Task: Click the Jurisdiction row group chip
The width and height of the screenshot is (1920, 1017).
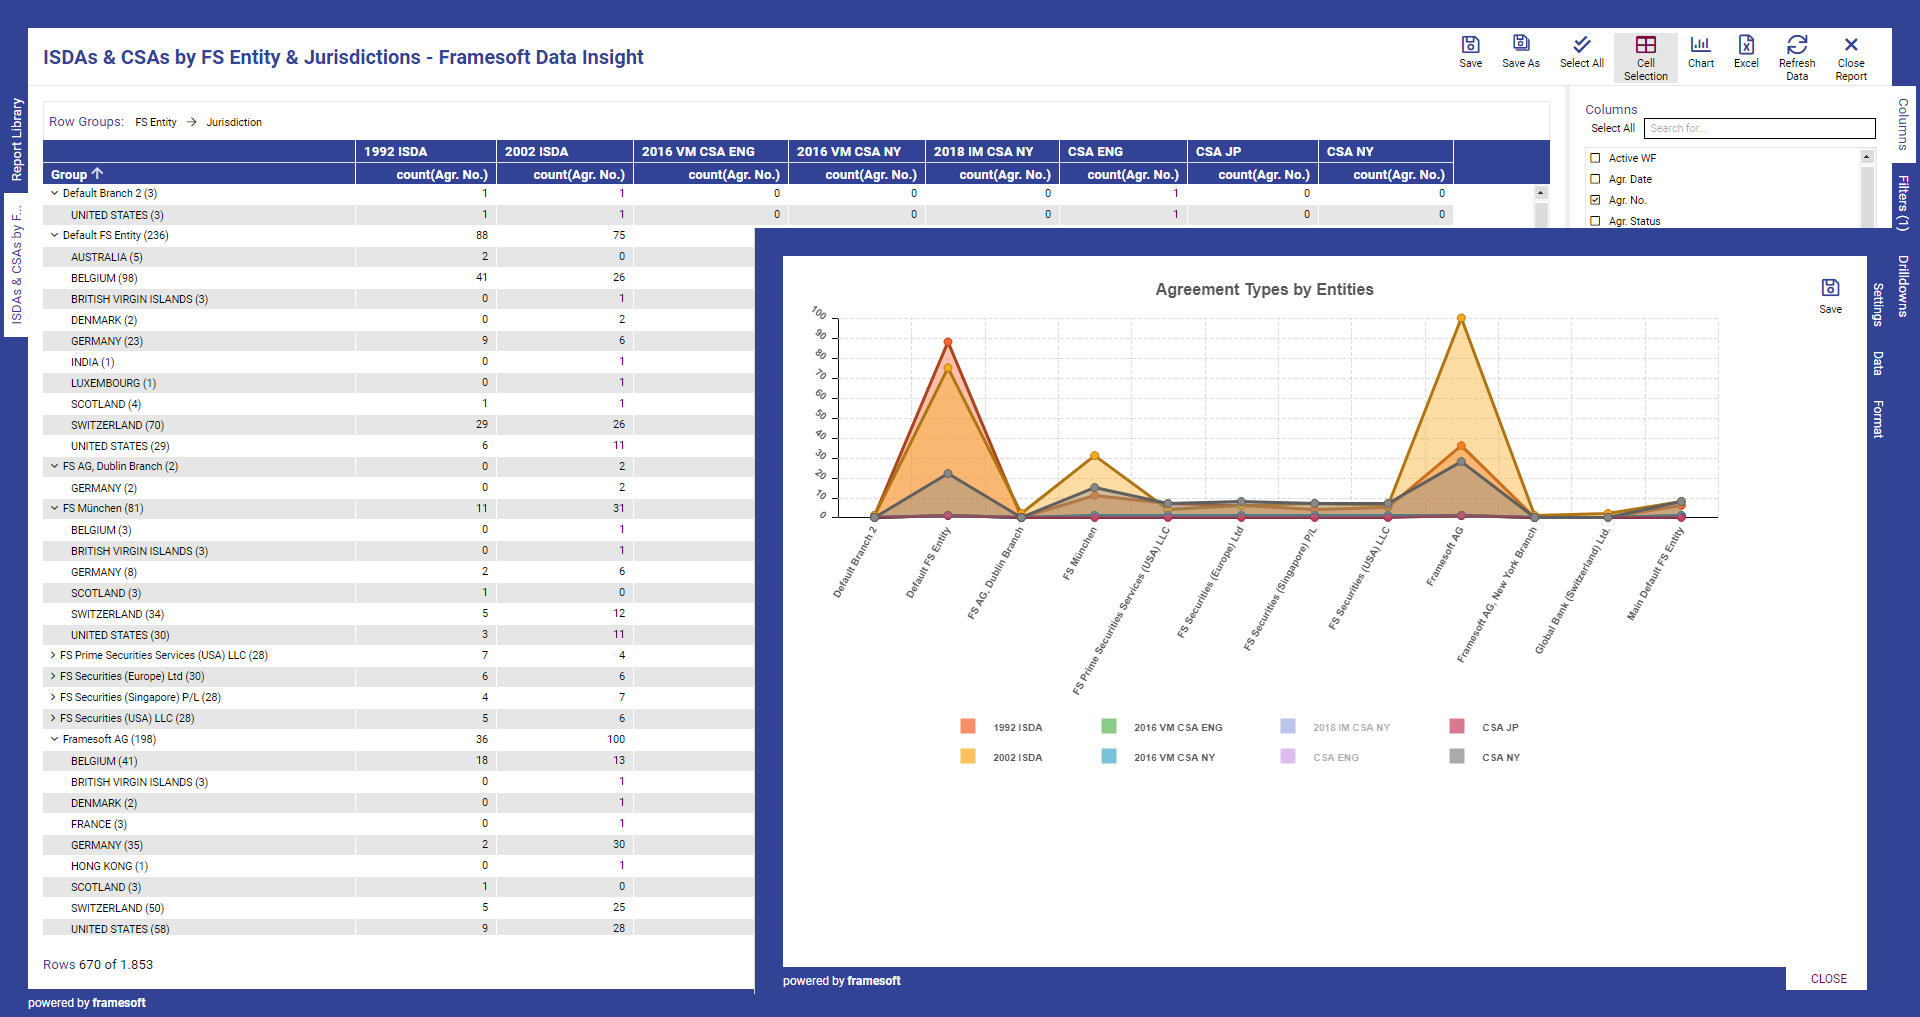Action: [234, 122]
